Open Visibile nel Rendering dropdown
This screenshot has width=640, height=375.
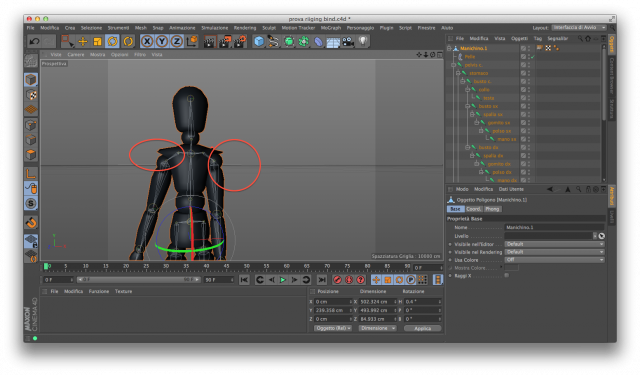tap(554, 252)
